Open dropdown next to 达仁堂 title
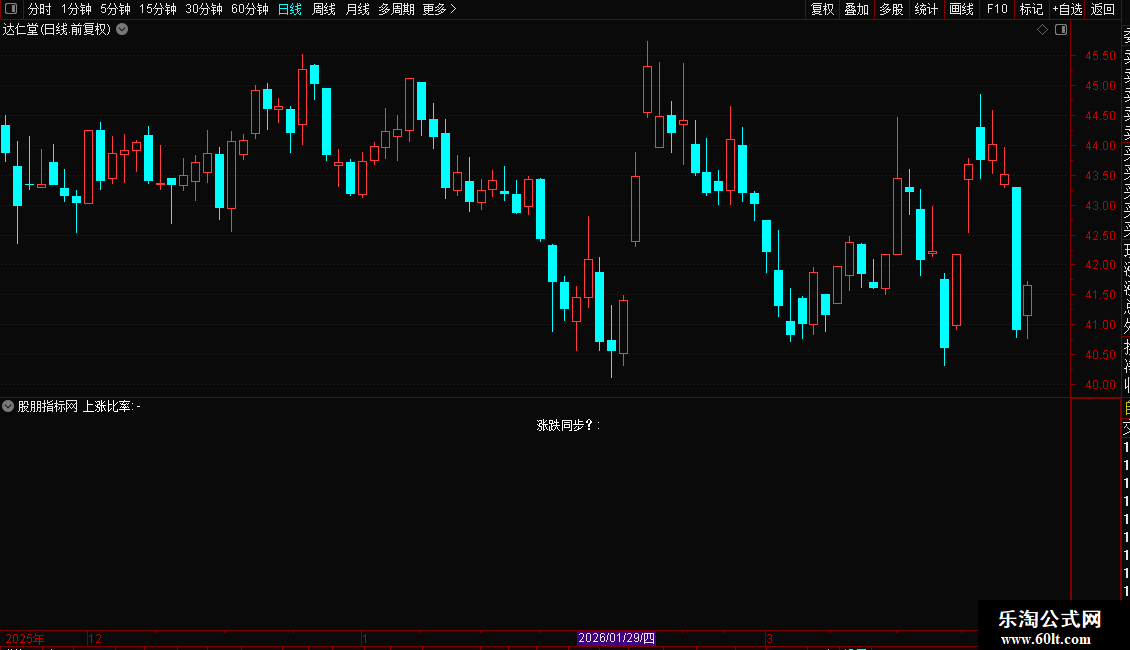 123,29
